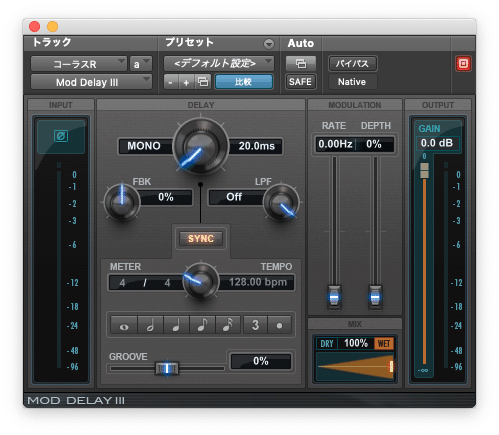This screenshot has width=499, height=435.
Task: Click the WET label in mix section
Action: (384, 344)
